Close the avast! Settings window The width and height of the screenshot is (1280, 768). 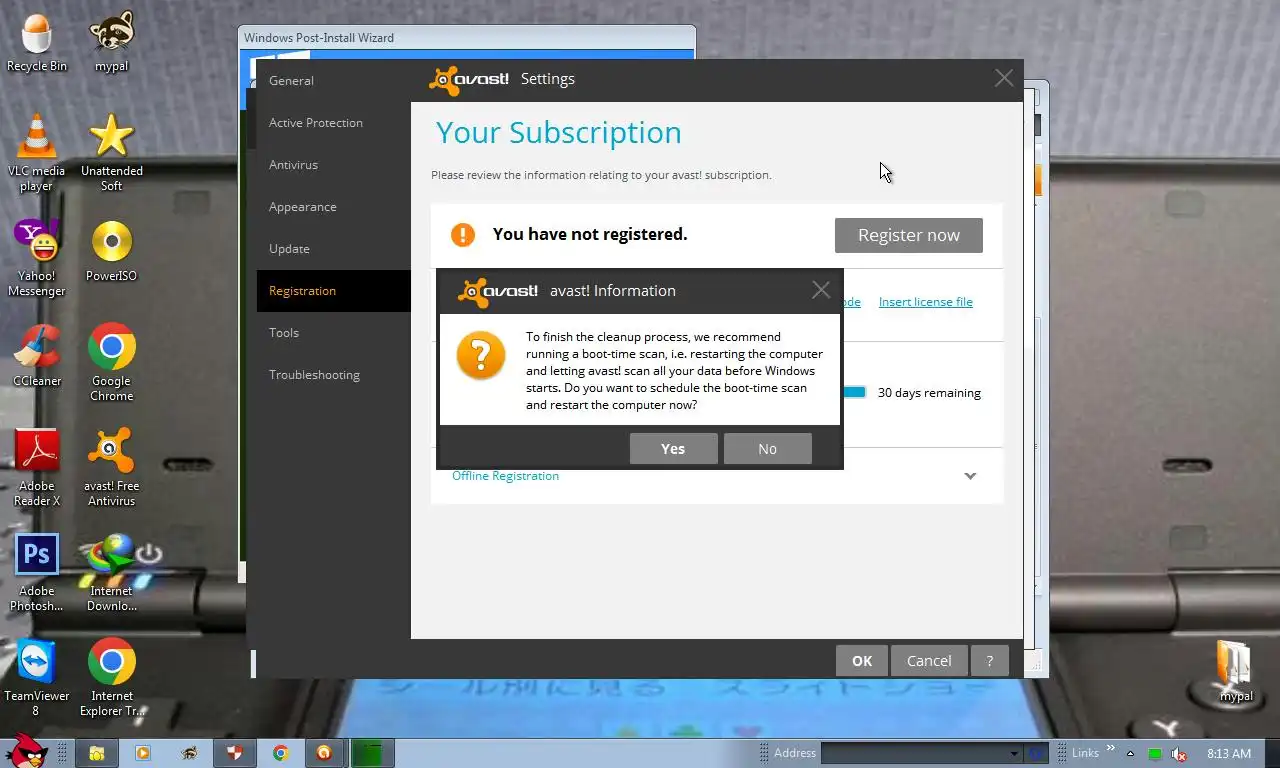point(1004,78)
